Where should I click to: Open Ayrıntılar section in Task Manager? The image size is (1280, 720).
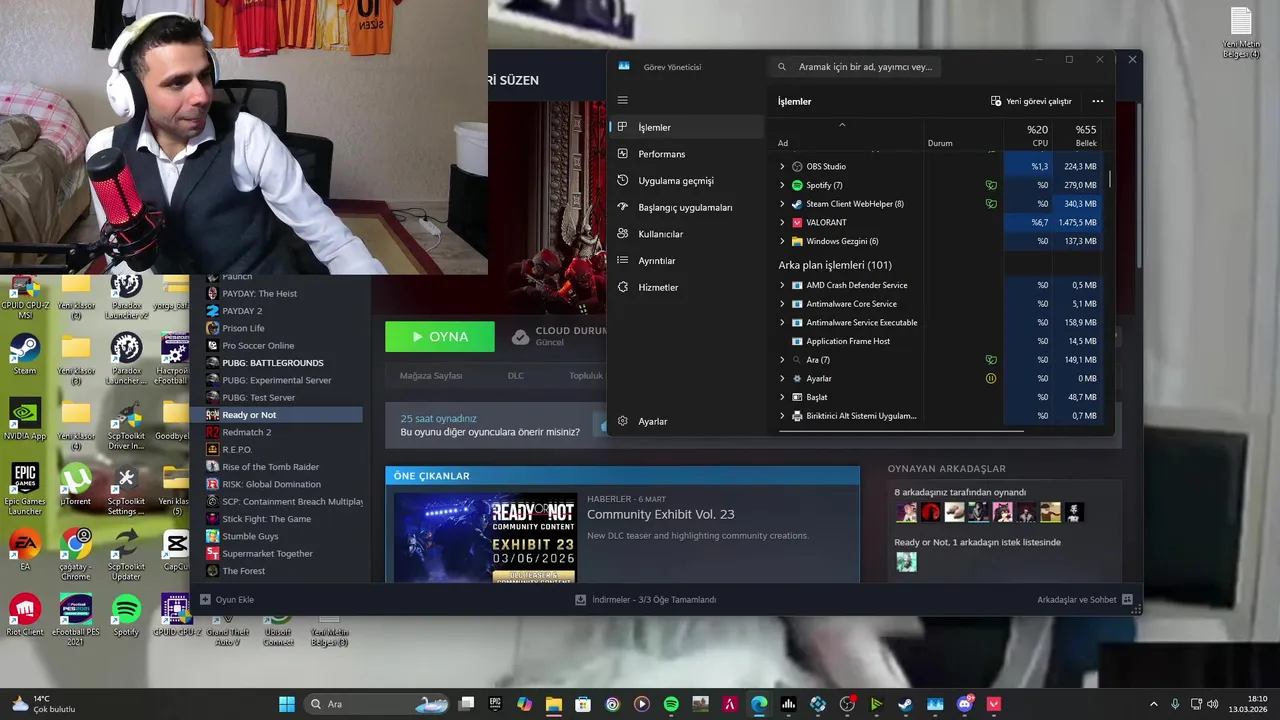click(686, 261)
